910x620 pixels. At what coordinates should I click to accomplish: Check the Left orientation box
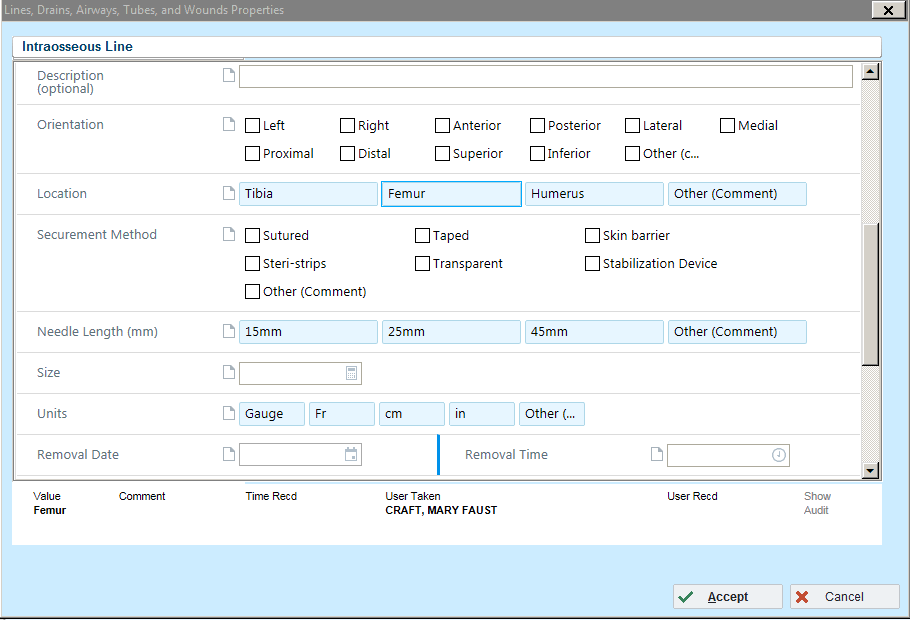pyautogui.click(x=252, y=125)
